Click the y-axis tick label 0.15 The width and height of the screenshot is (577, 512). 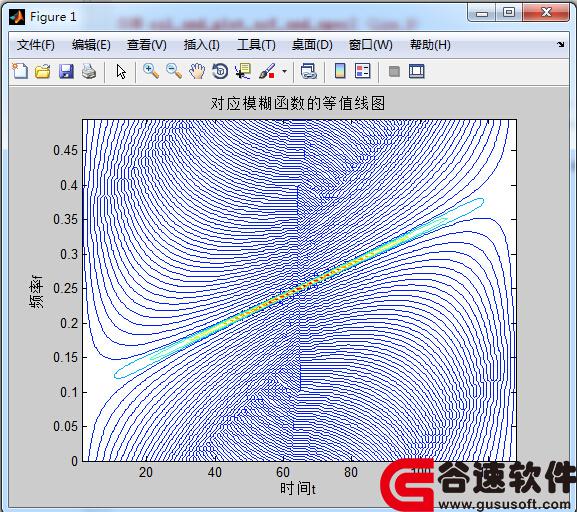tap(66, 357)
